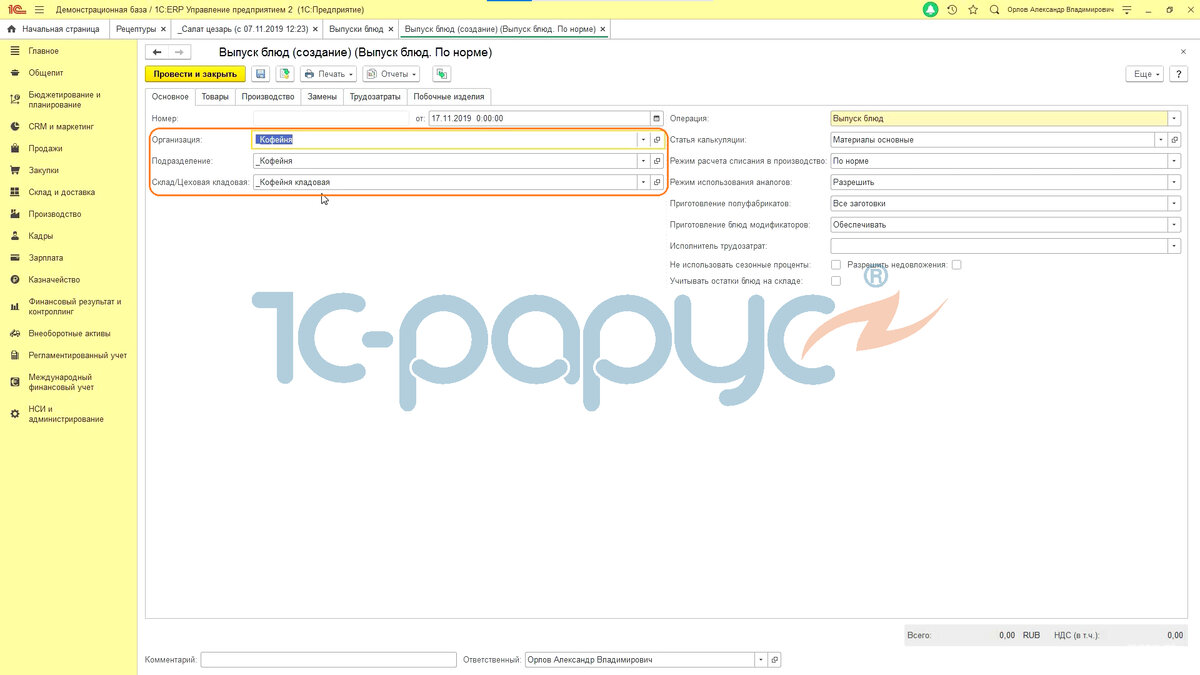Close the Рецептуры tab with its x
Image resolution: width=1200 pixels, height=675 pixels.
(163, 29)
